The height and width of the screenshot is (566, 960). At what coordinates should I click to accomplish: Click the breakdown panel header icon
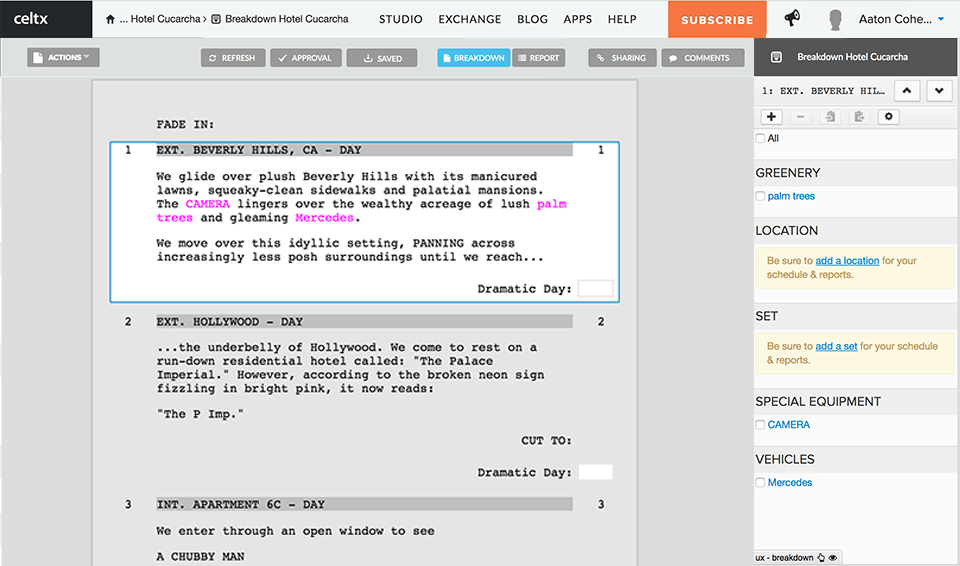point(776,57)
